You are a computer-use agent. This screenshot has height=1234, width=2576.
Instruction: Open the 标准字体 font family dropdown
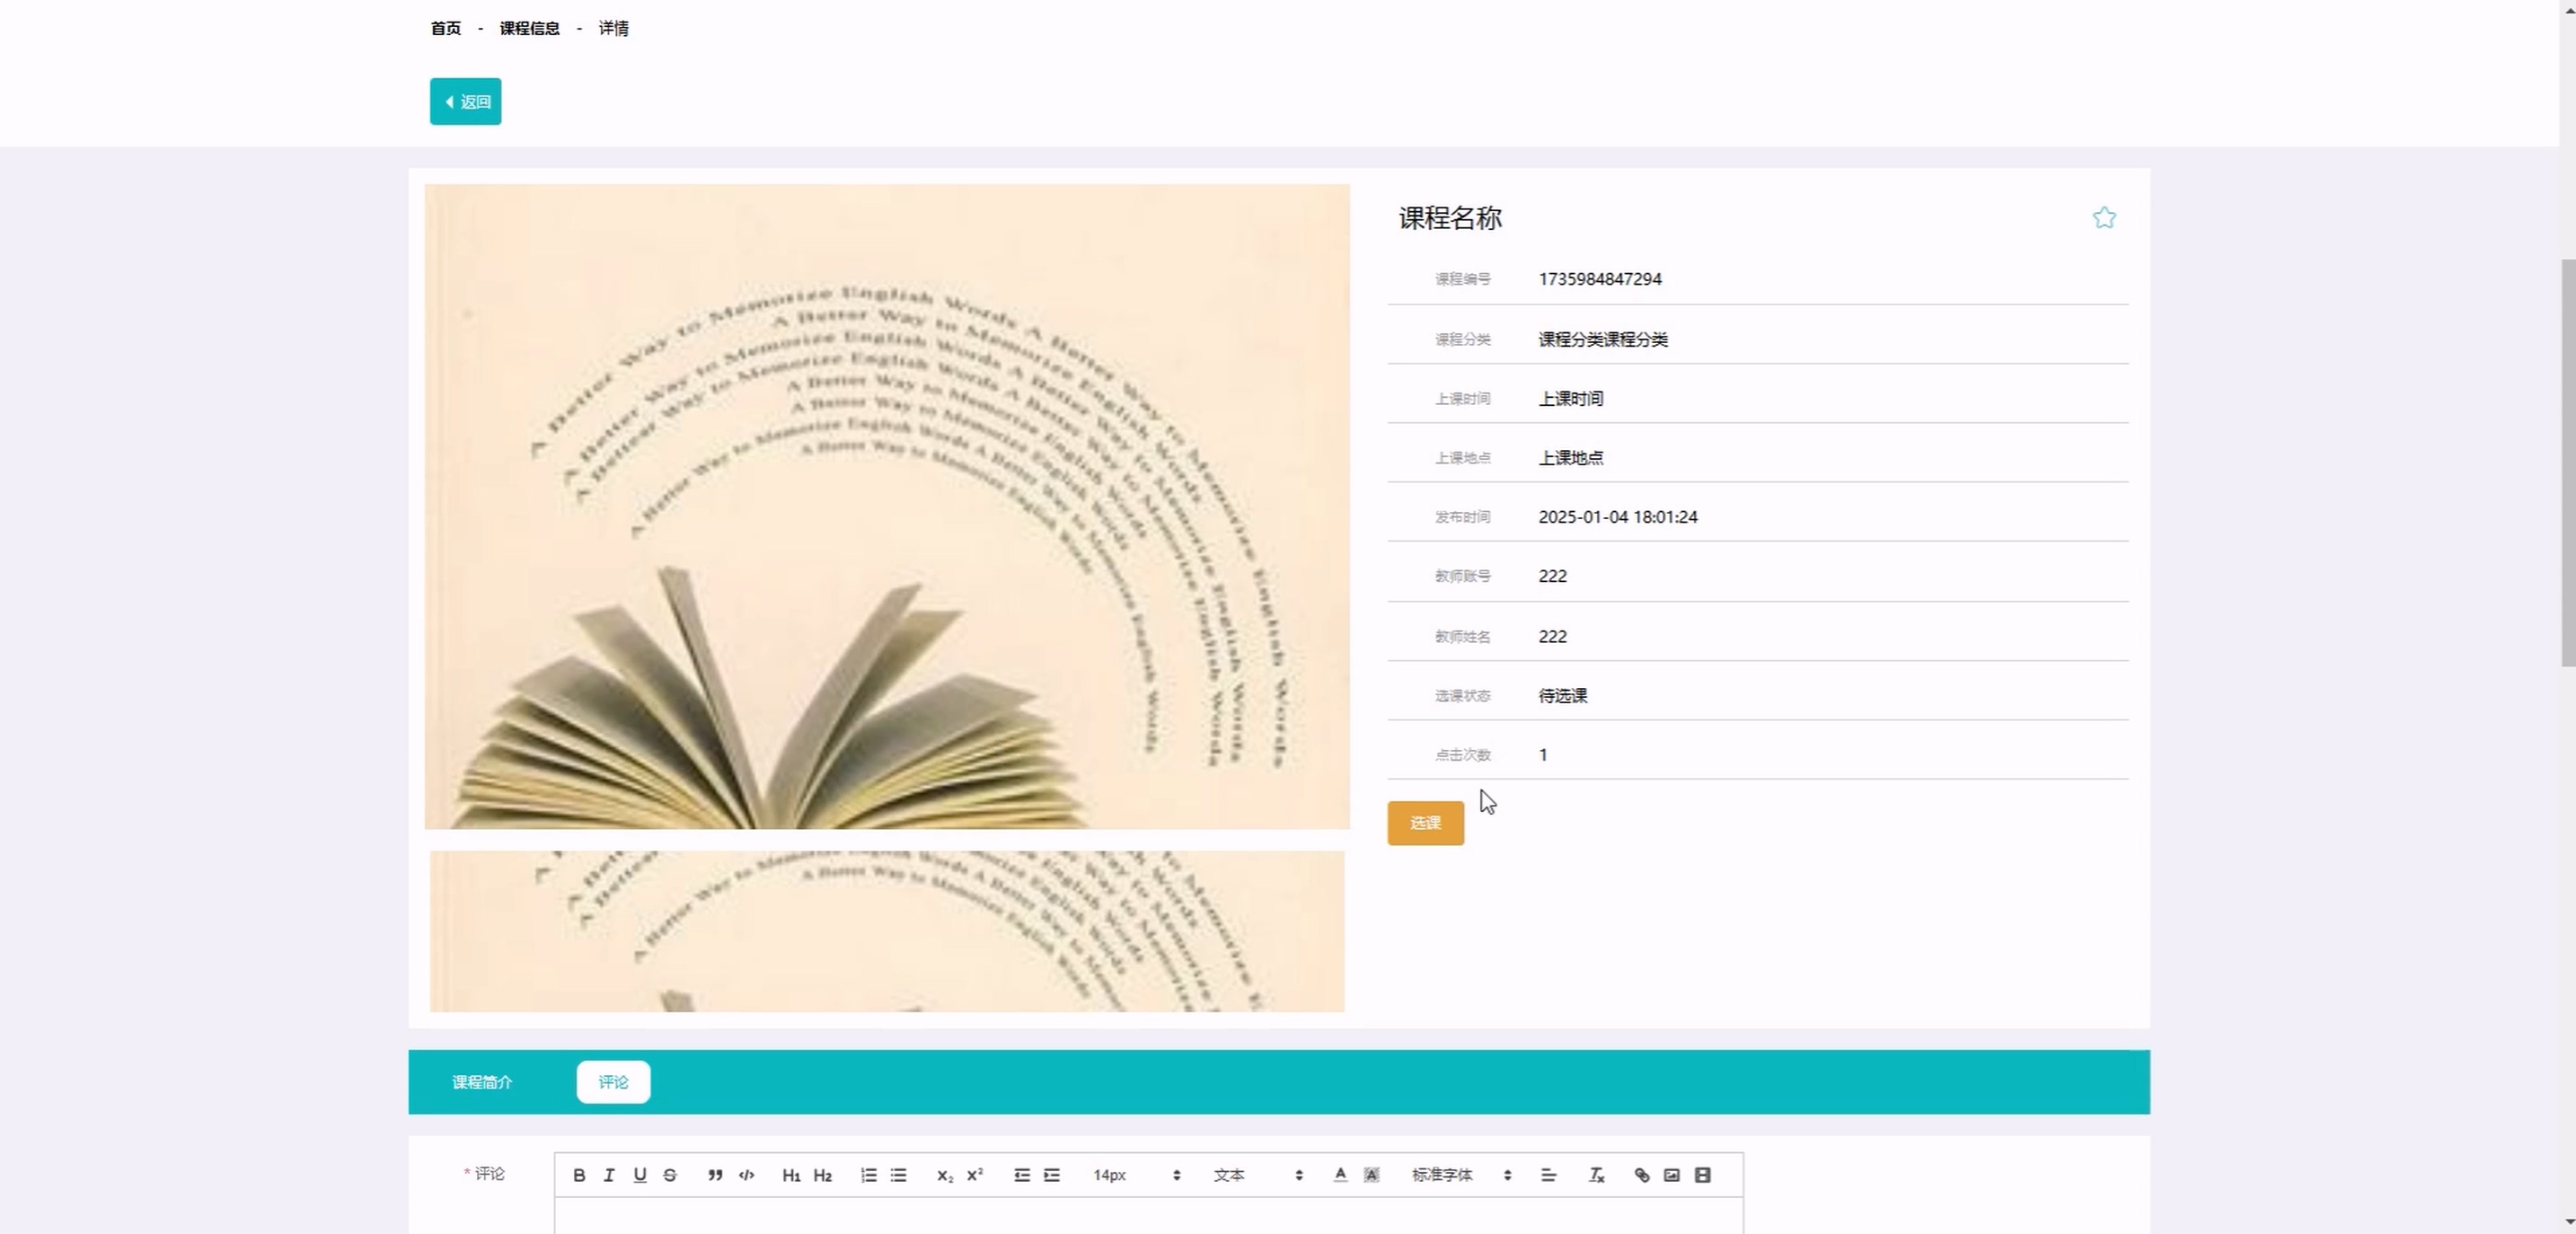point(1460,1175)
